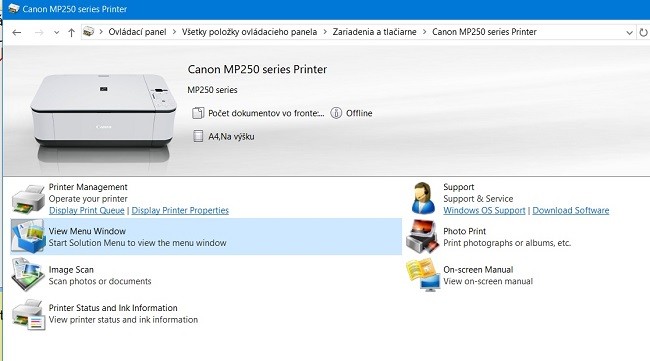Go back with the left arrow

(x=17, y=32)
